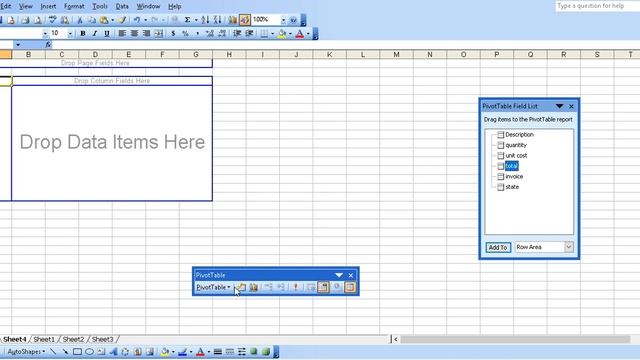Image resolution: width=640 pixels, height=360 pixels.
Task: Align cell text right
Action: pos(146,33)
